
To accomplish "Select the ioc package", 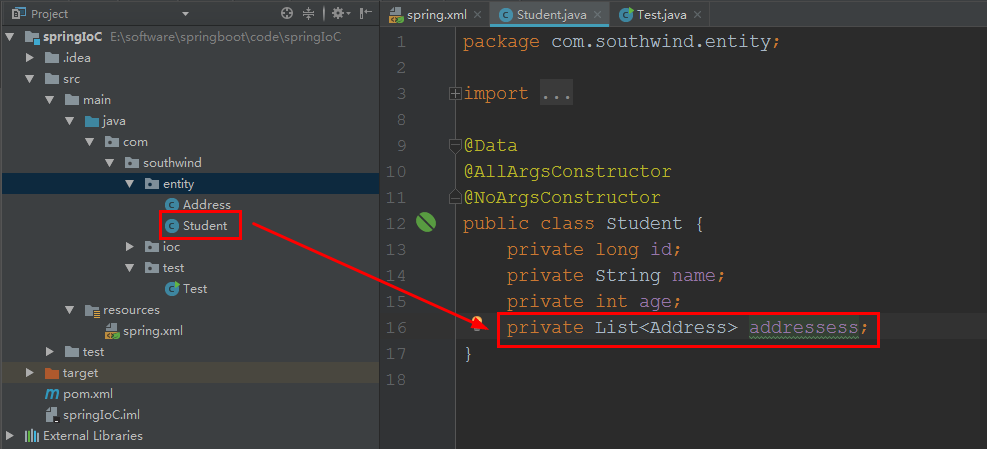I will [171, 247].
